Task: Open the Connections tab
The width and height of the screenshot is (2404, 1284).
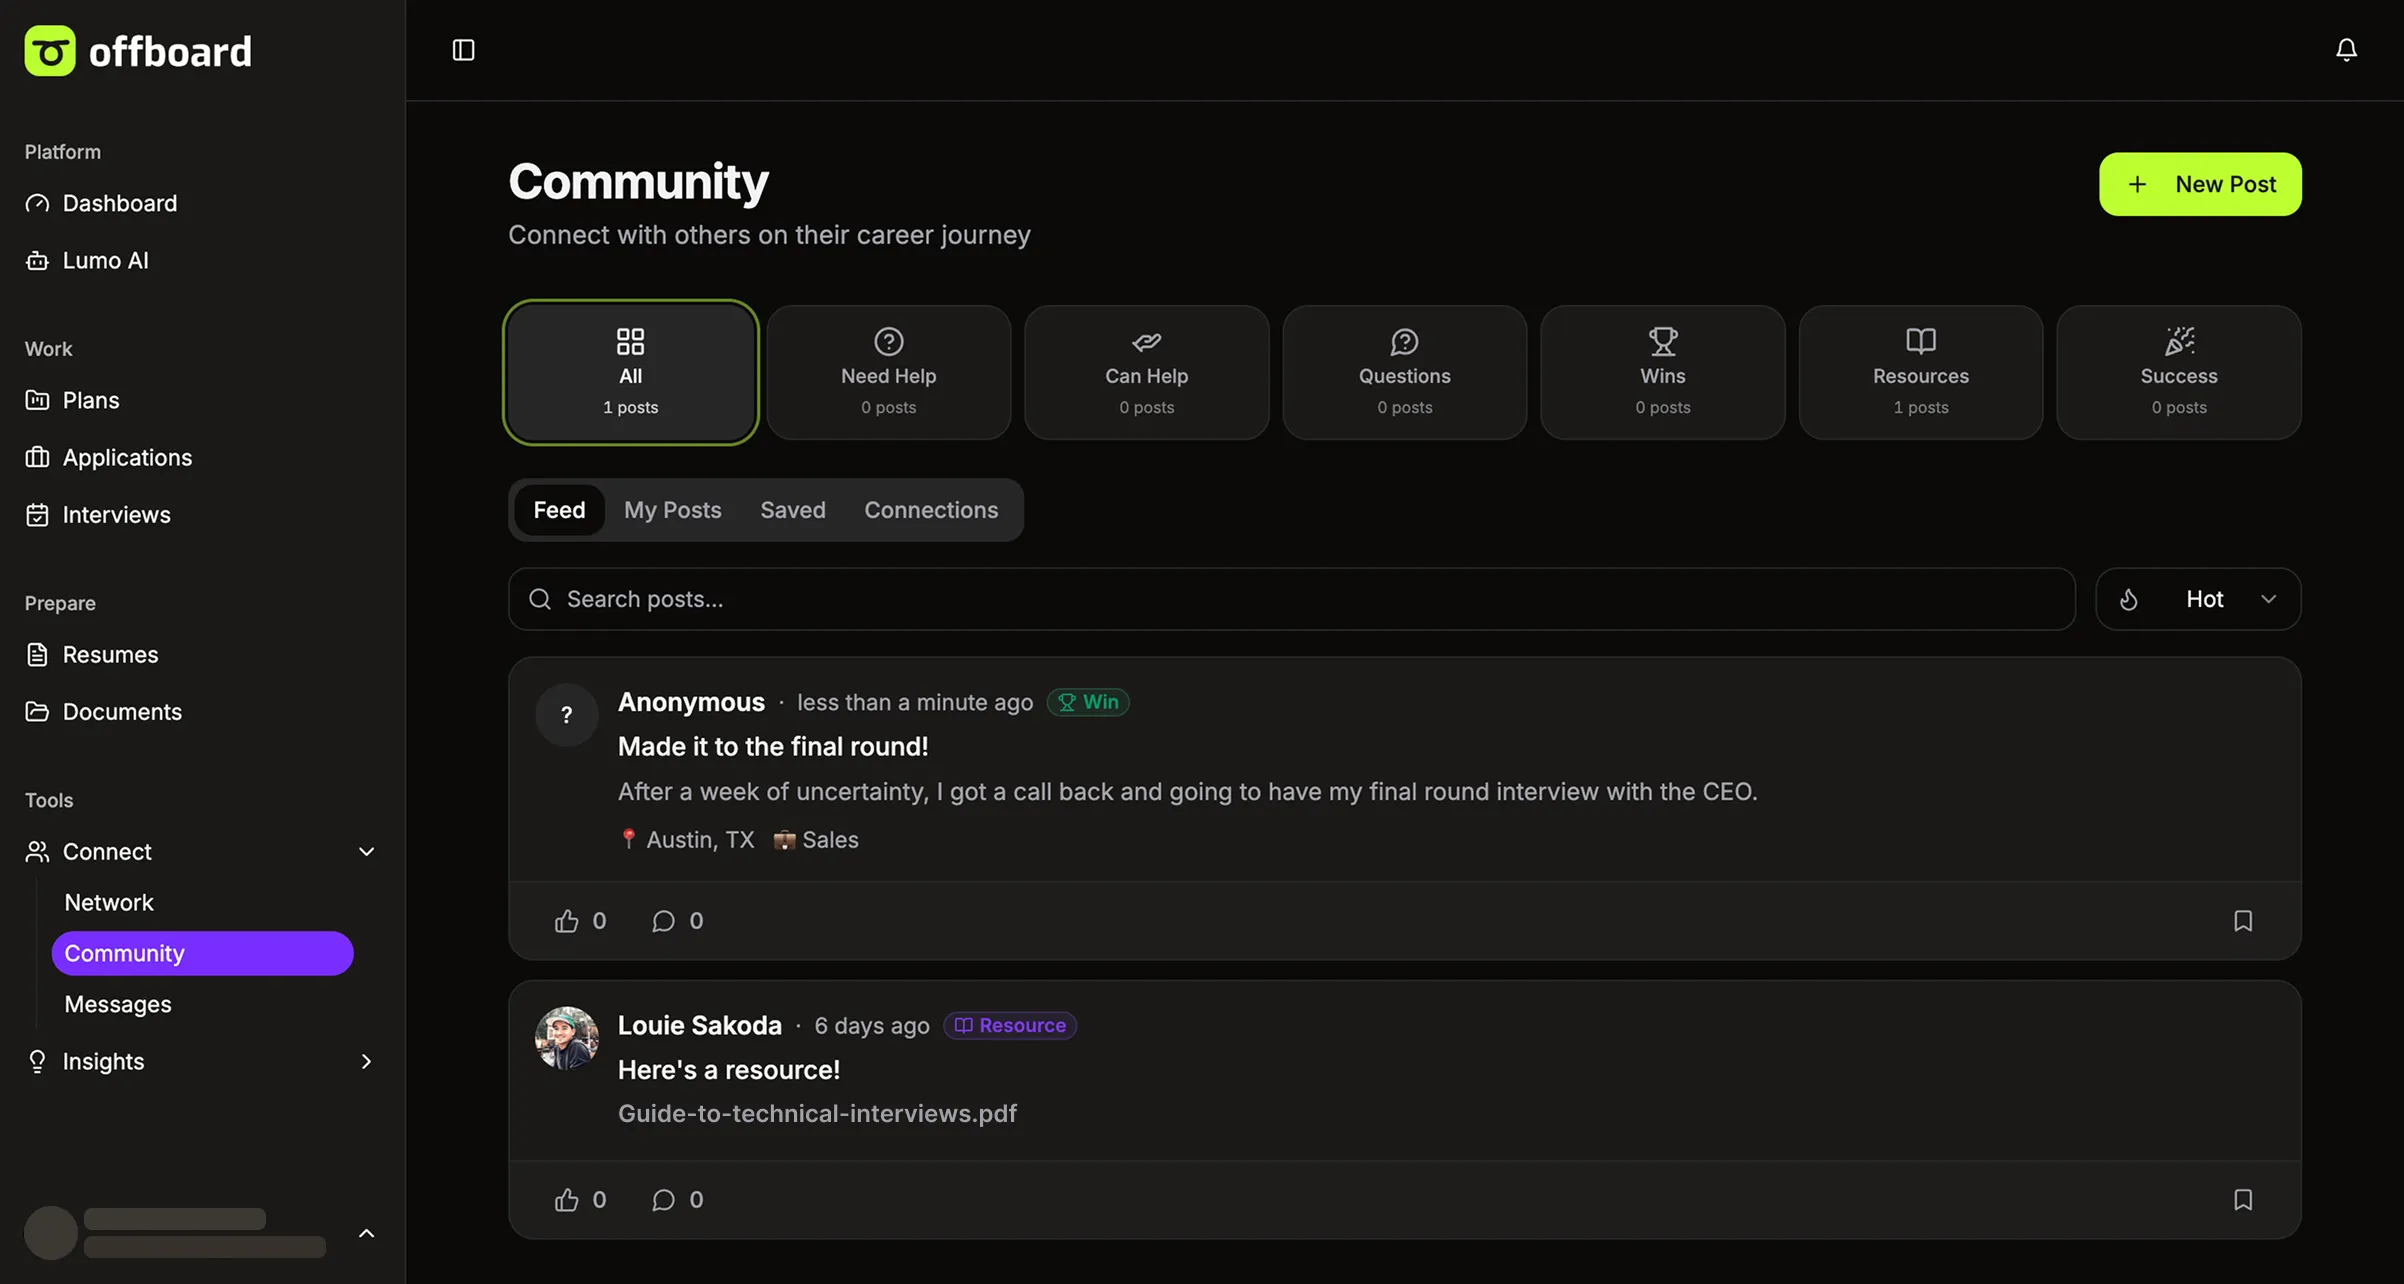Action: 930,510
